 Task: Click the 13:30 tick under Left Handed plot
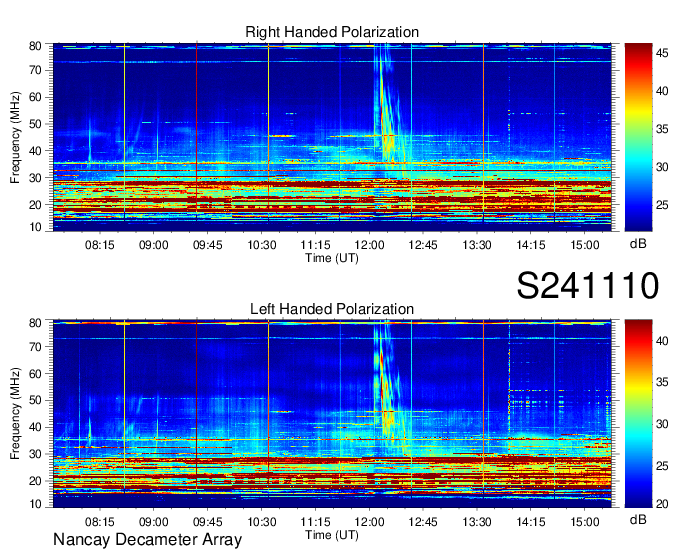[x=477, y=522]
